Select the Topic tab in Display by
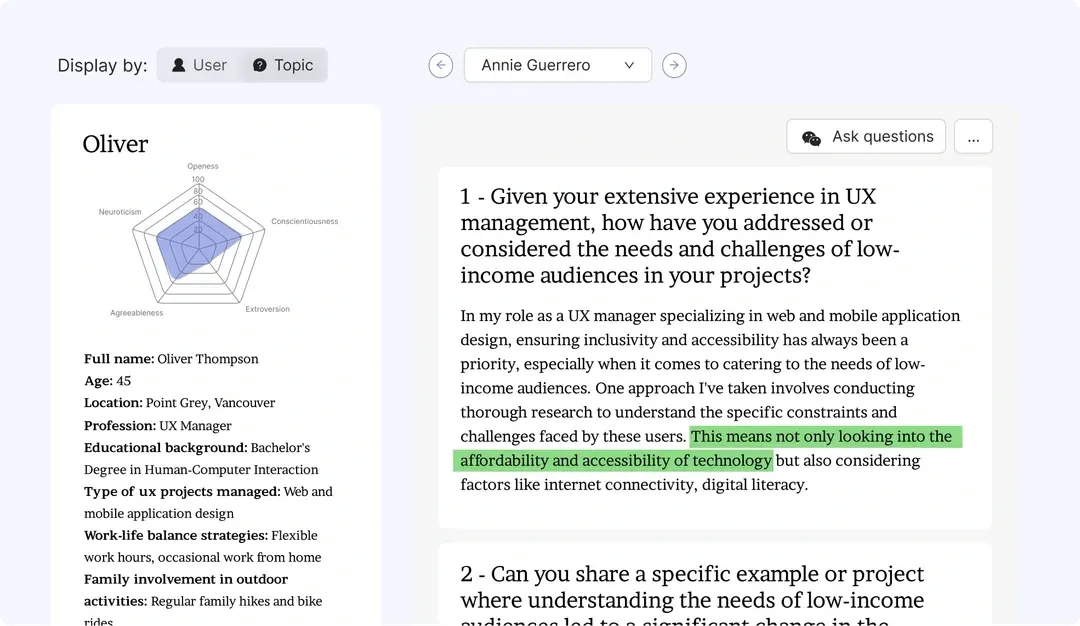Screen dimensions: 1080x626 [x=284, y=65]
